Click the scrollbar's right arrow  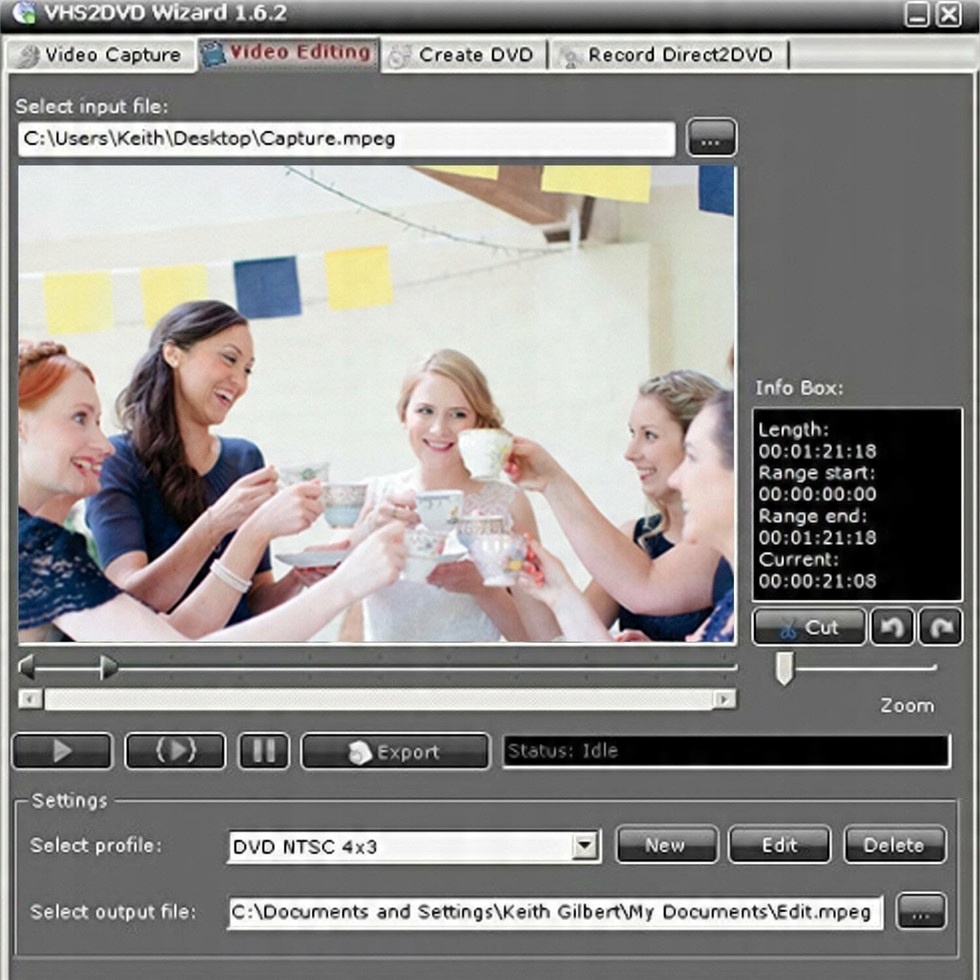pos(724,699)
